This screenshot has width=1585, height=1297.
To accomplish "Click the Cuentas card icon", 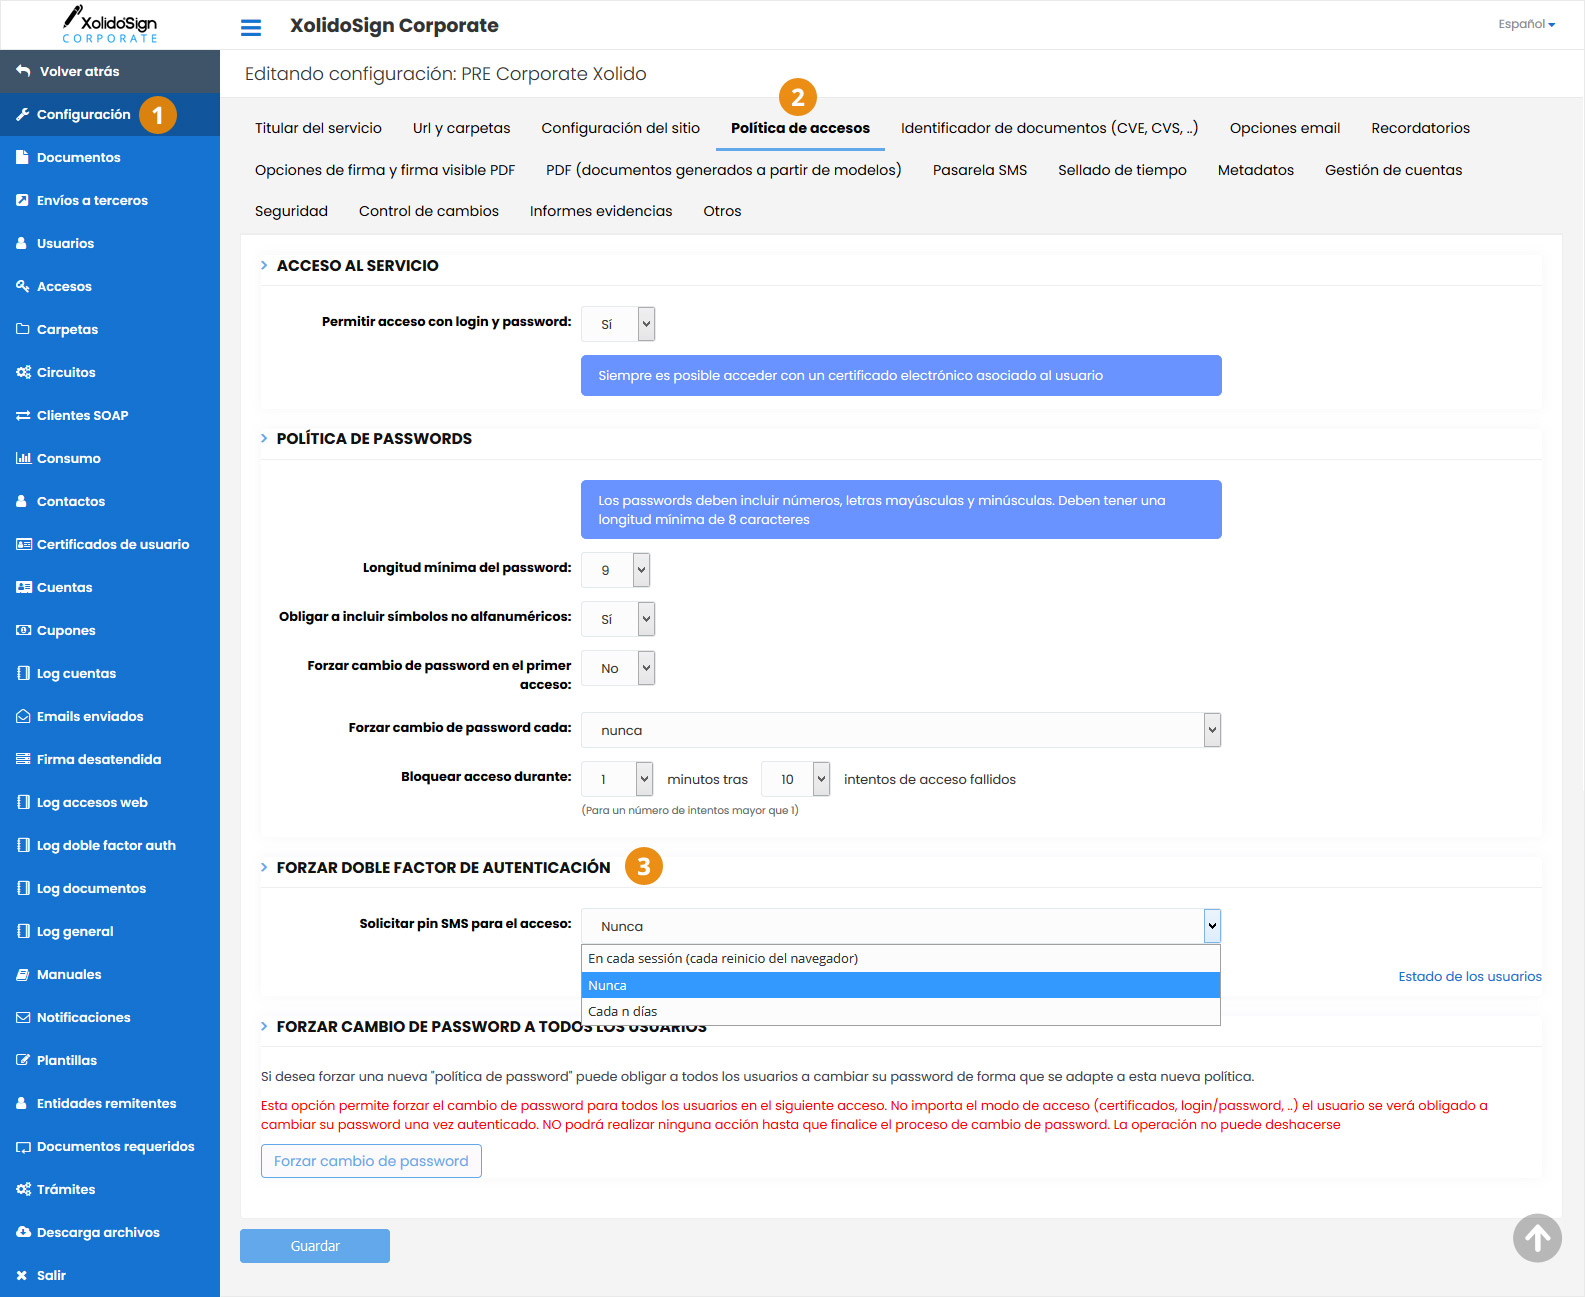I will pos(24,587).
